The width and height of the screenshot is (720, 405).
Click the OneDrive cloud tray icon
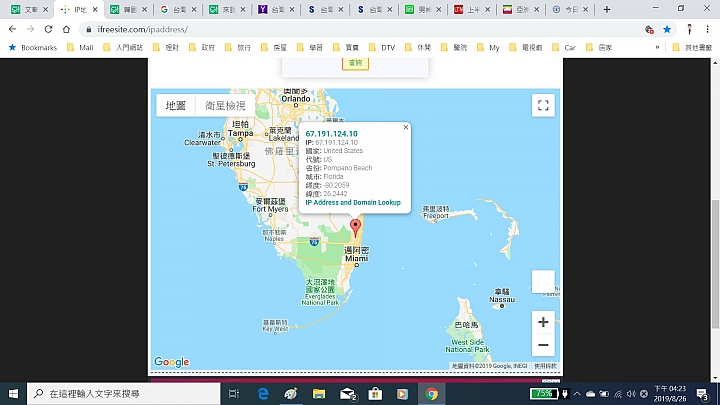pos(591,394)
